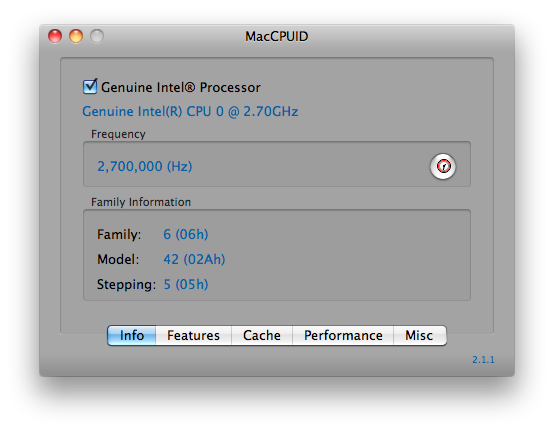Image resolution: width=554 pixels, height=431 pixels.
Task: Click the MacCPUID window title
Action: pyautogui.click(x=277, y=36)
